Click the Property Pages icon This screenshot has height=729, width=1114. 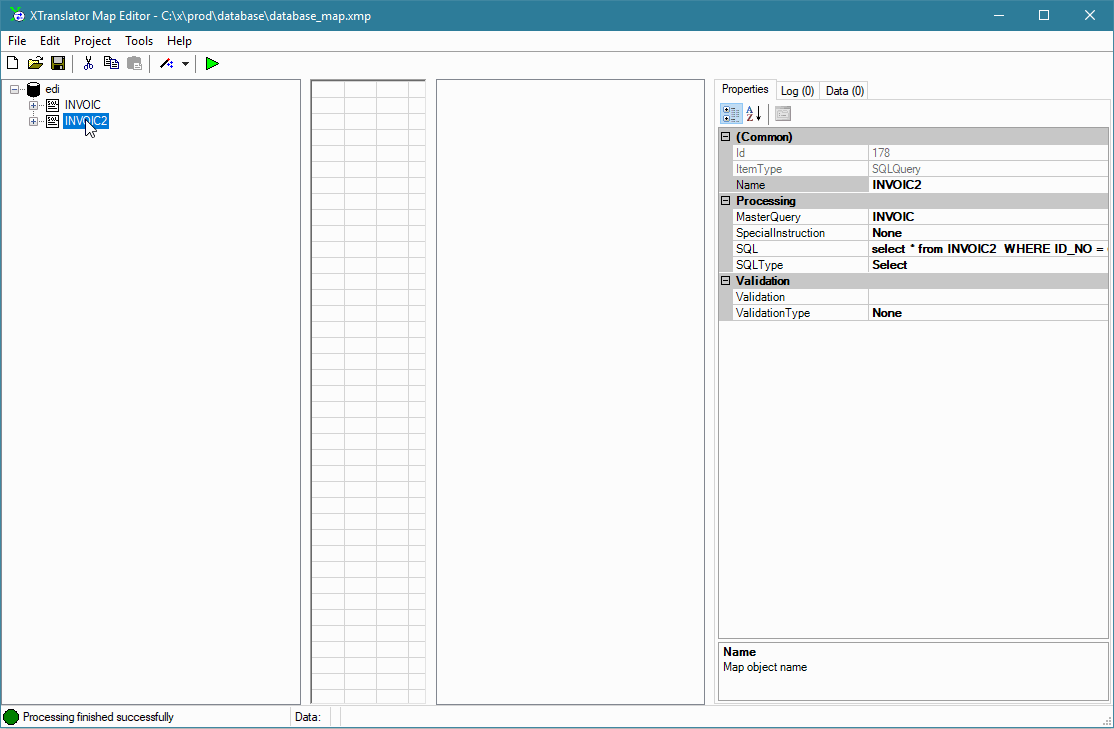click(x=783, y=114)
